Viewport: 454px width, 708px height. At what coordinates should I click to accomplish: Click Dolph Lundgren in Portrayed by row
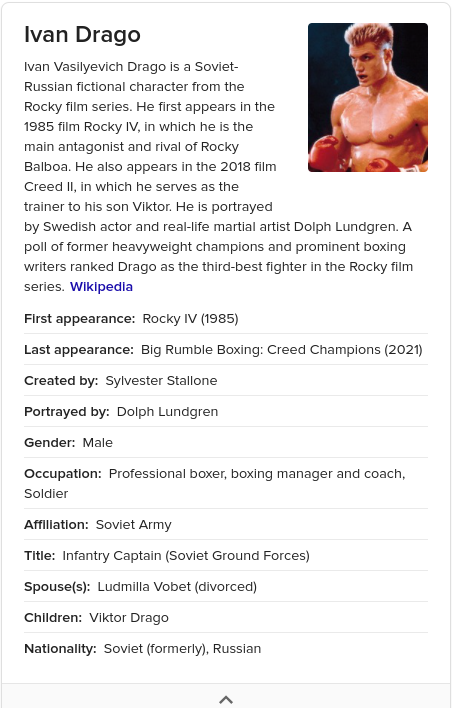(167, 412)
